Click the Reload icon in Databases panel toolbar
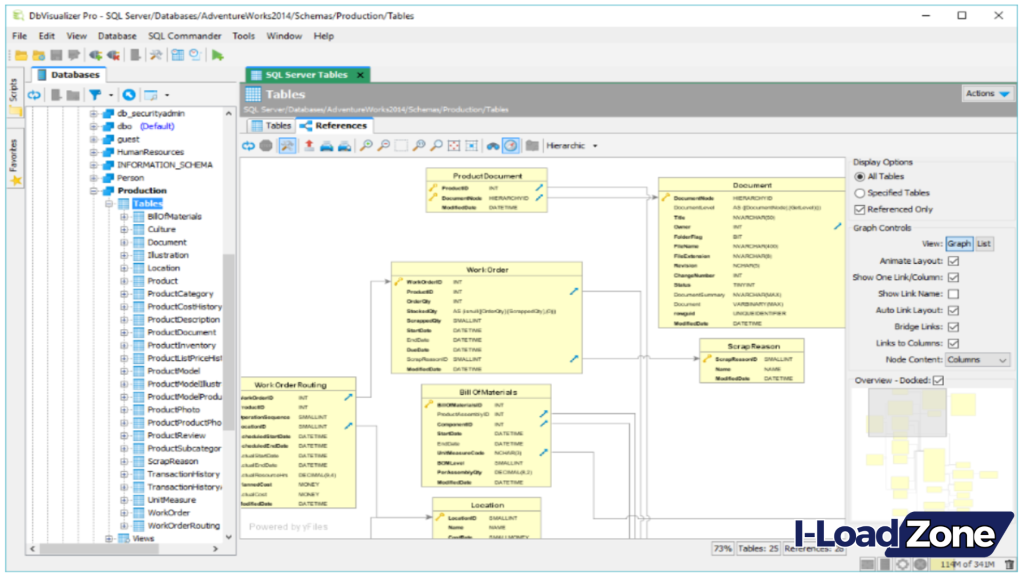 (34, 95)
